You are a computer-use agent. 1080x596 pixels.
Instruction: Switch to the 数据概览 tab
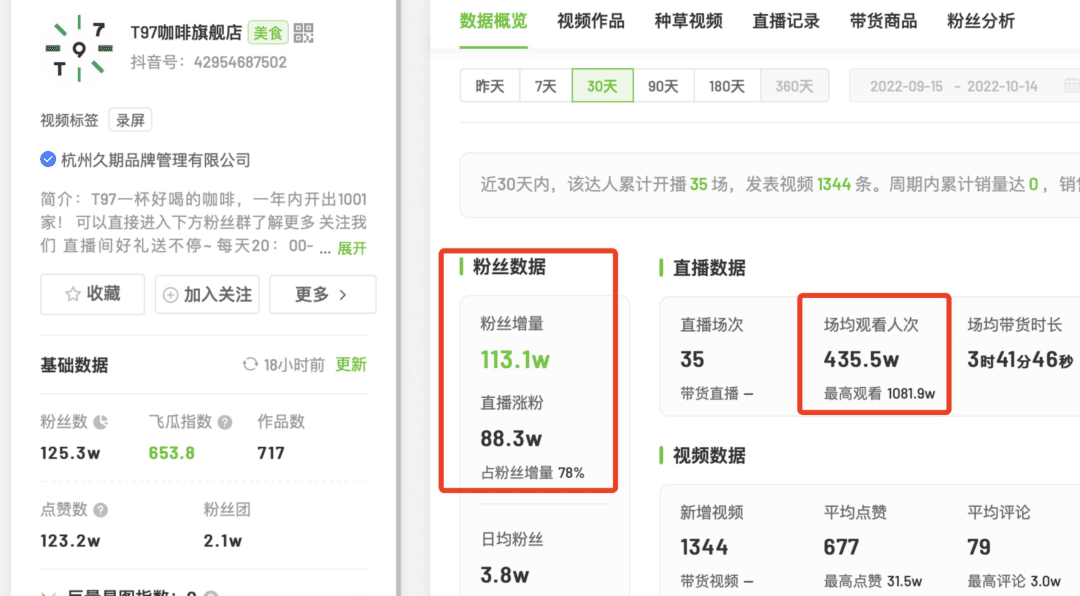[493, 21]
